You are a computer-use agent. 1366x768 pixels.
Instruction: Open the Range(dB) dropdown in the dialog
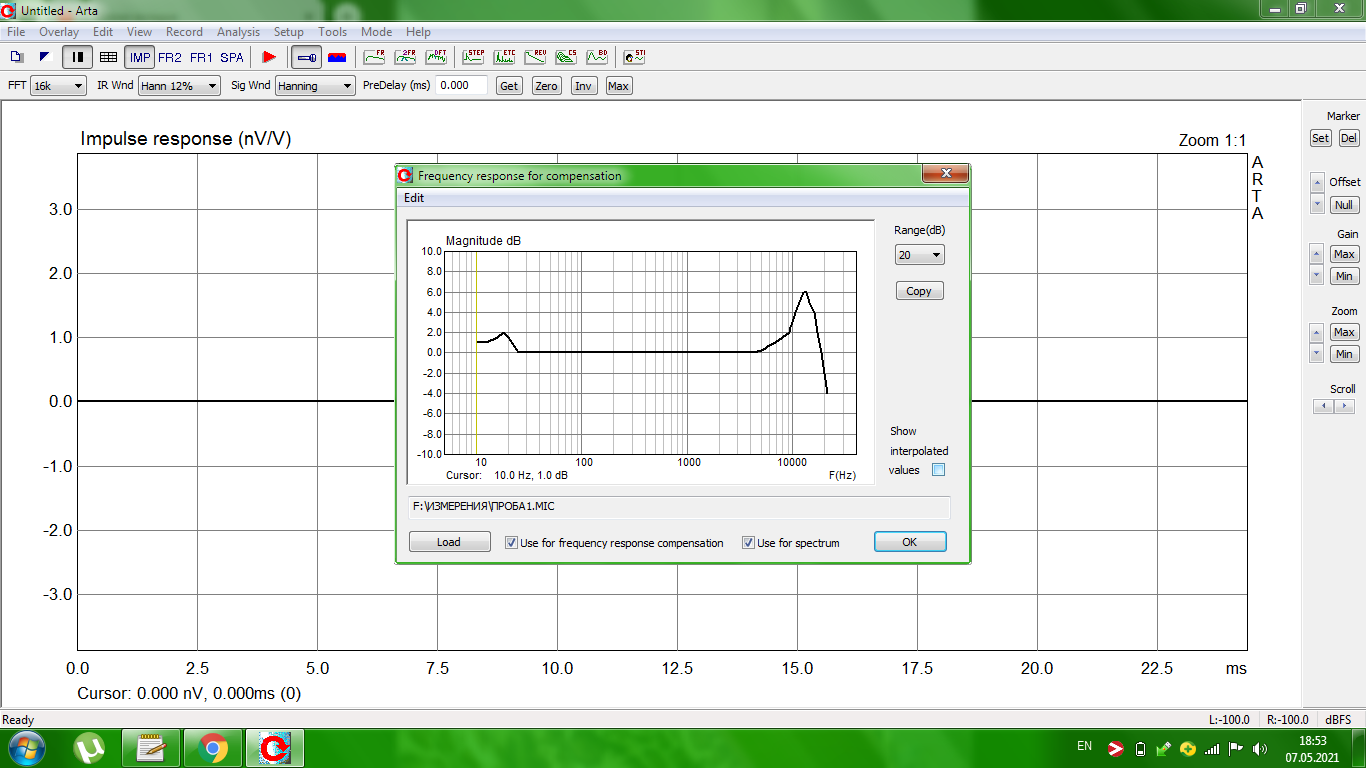click(920, 255)
